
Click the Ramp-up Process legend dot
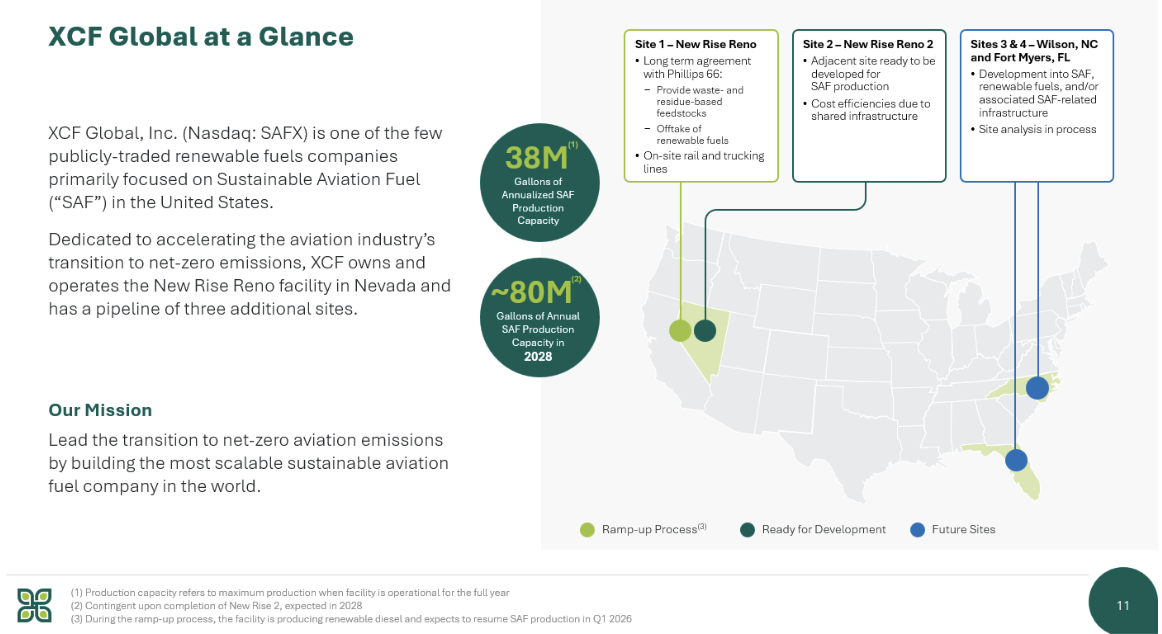(x=587, y=529)
